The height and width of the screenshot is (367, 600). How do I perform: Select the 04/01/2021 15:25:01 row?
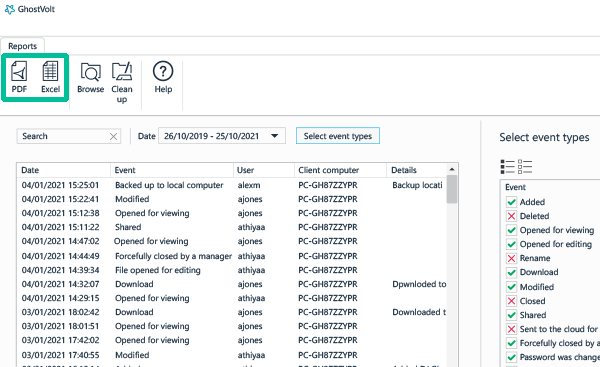click(232, 185)
